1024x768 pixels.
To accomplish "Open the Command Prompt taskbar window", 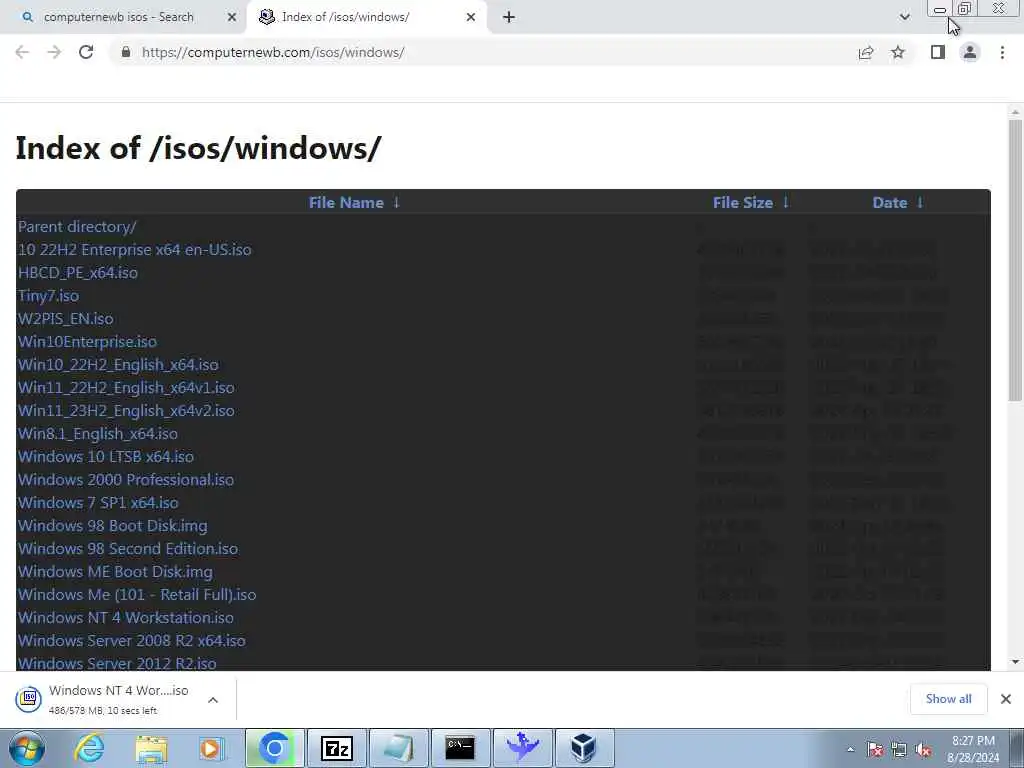I will (x=460, y=748).
